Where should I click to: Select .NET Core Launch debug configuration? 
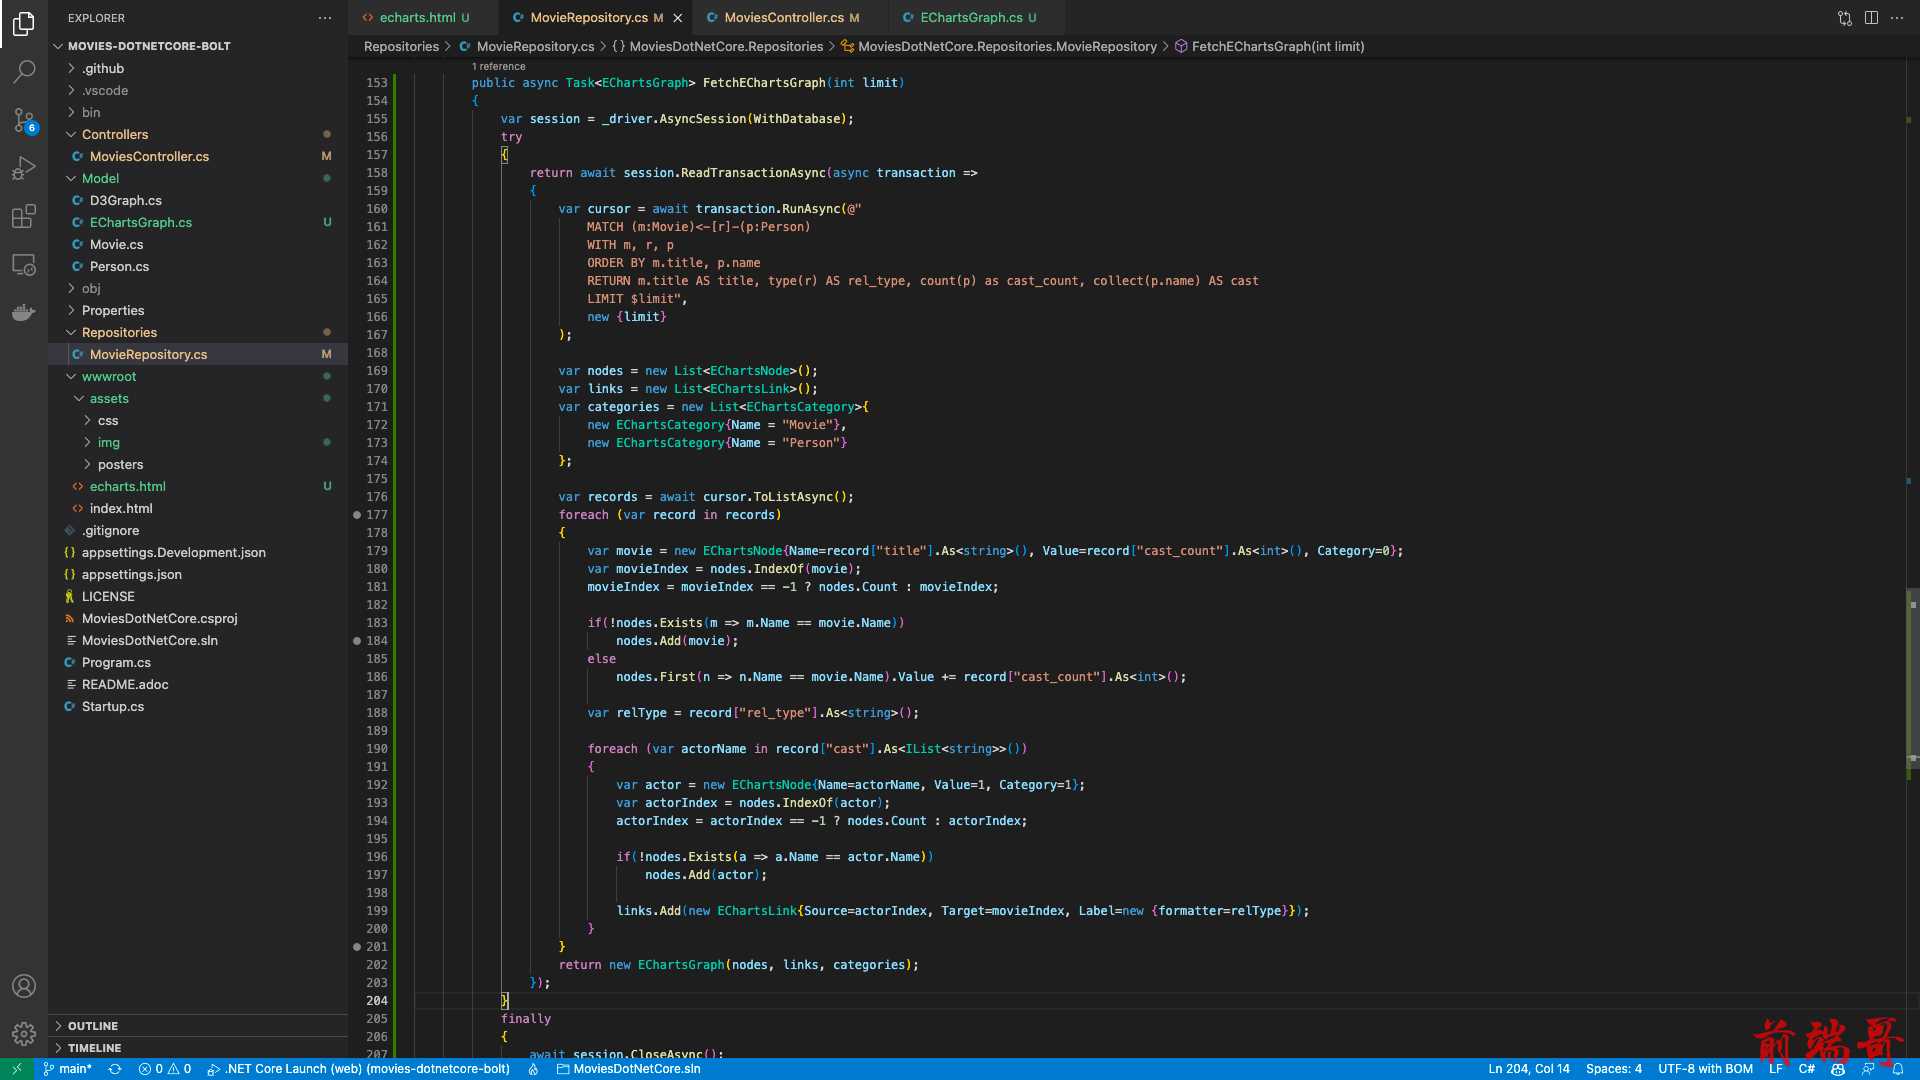point(358,1069)
